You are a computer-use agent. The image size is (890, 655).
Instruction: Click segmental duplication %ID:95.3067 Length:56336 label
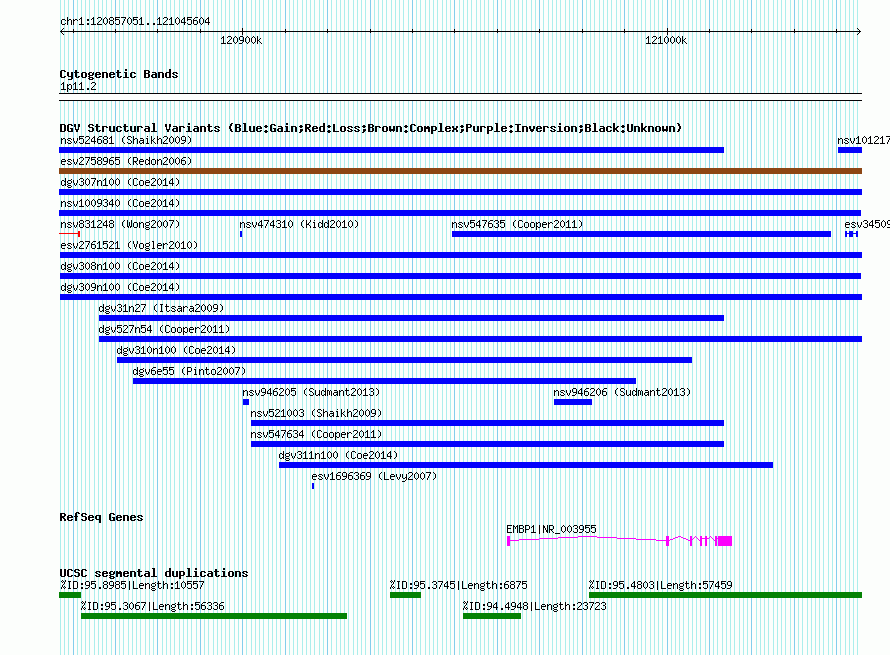pyautogui.click(x=152, y=606)
